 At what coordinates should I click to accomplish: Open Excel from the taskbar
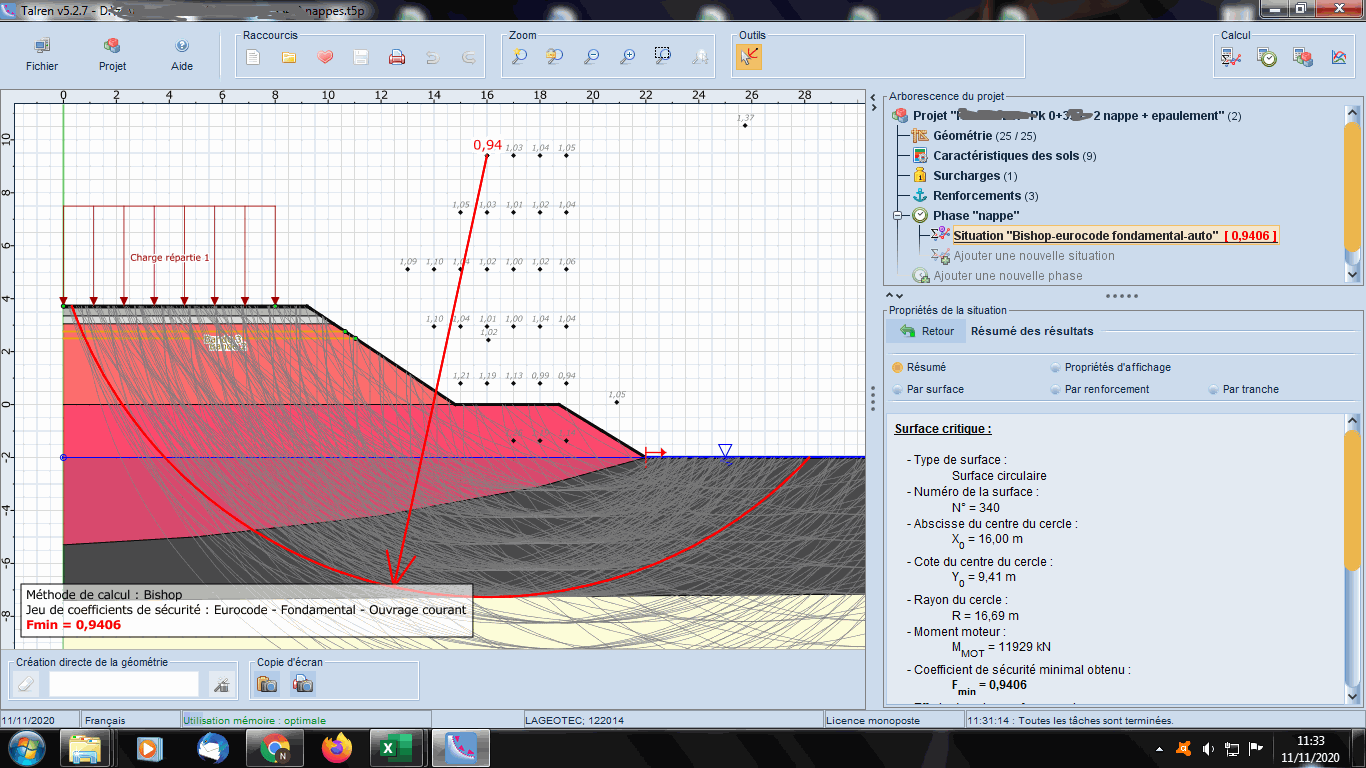pos(394,748)
